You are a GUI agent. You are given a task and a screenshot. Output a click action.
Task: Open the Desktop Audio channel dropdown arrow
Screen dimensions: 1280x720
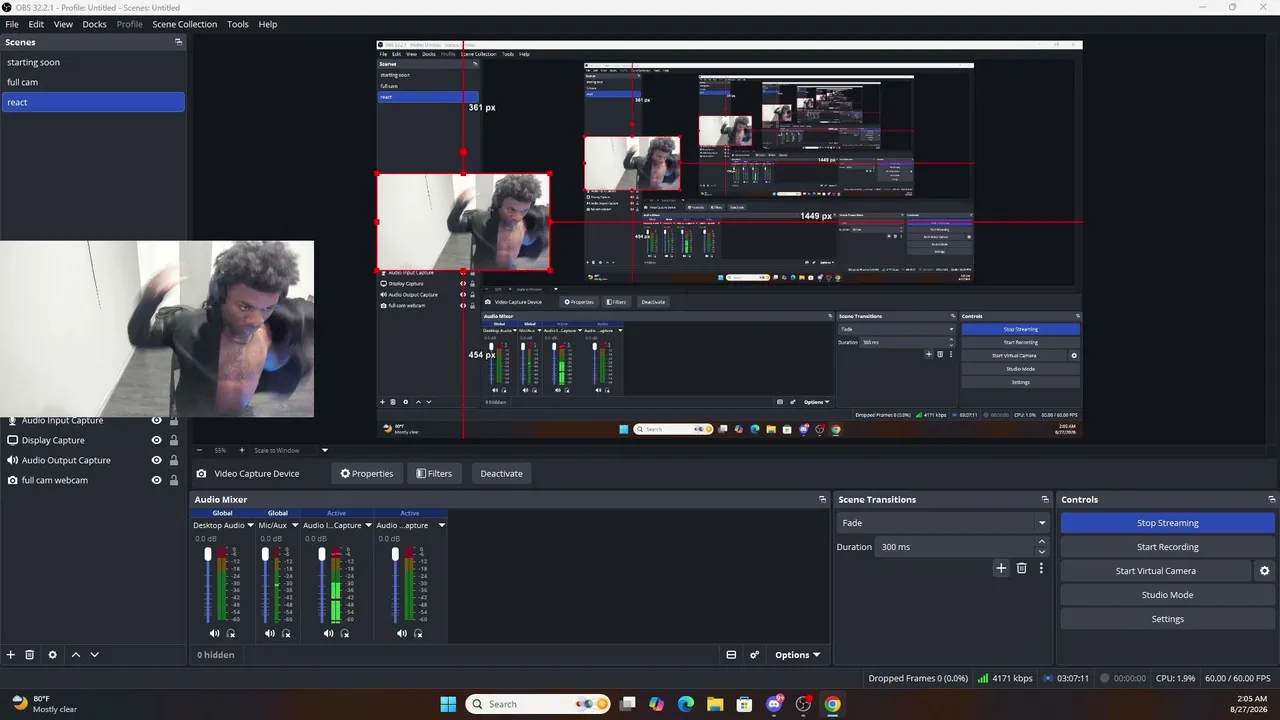pos(249,525)
